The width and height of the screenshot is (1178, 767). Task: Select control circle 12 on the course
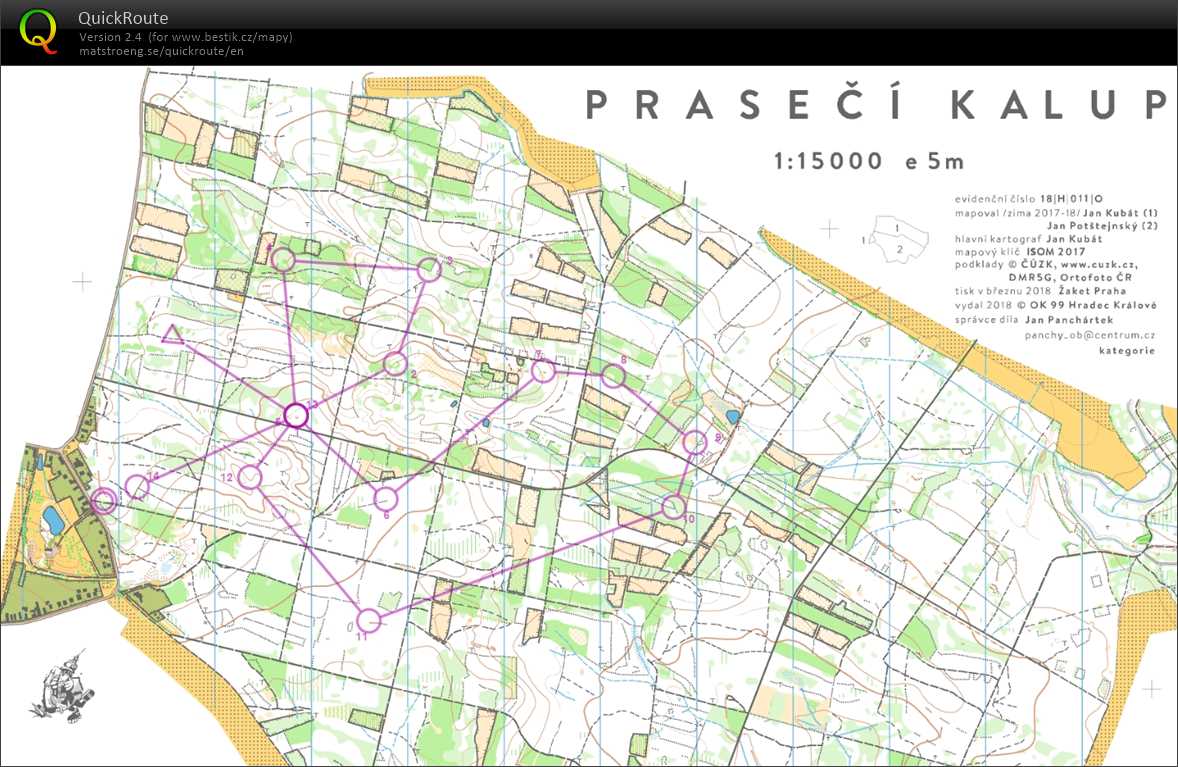point(250,477)
